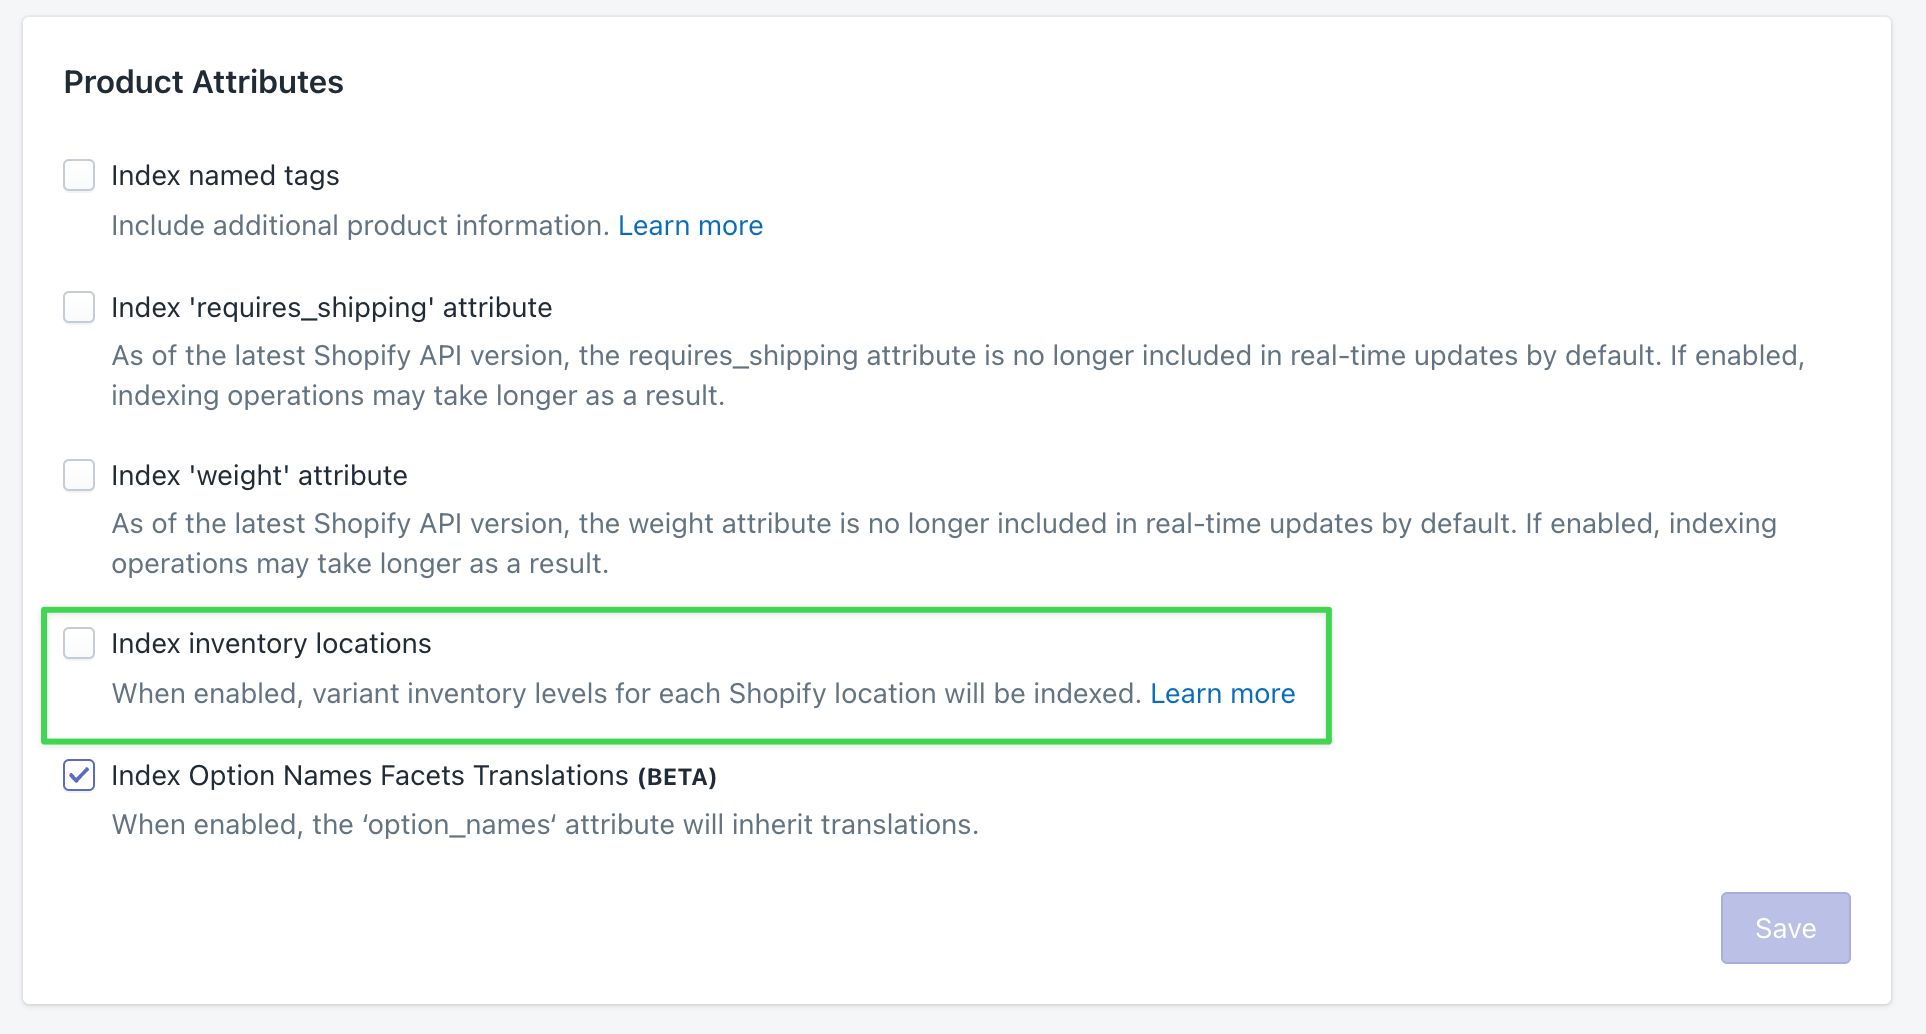Toggle the named tags indexing setting
Image resolution: width=1926 pixels, height=1034 pixels.
pos(79,175)
